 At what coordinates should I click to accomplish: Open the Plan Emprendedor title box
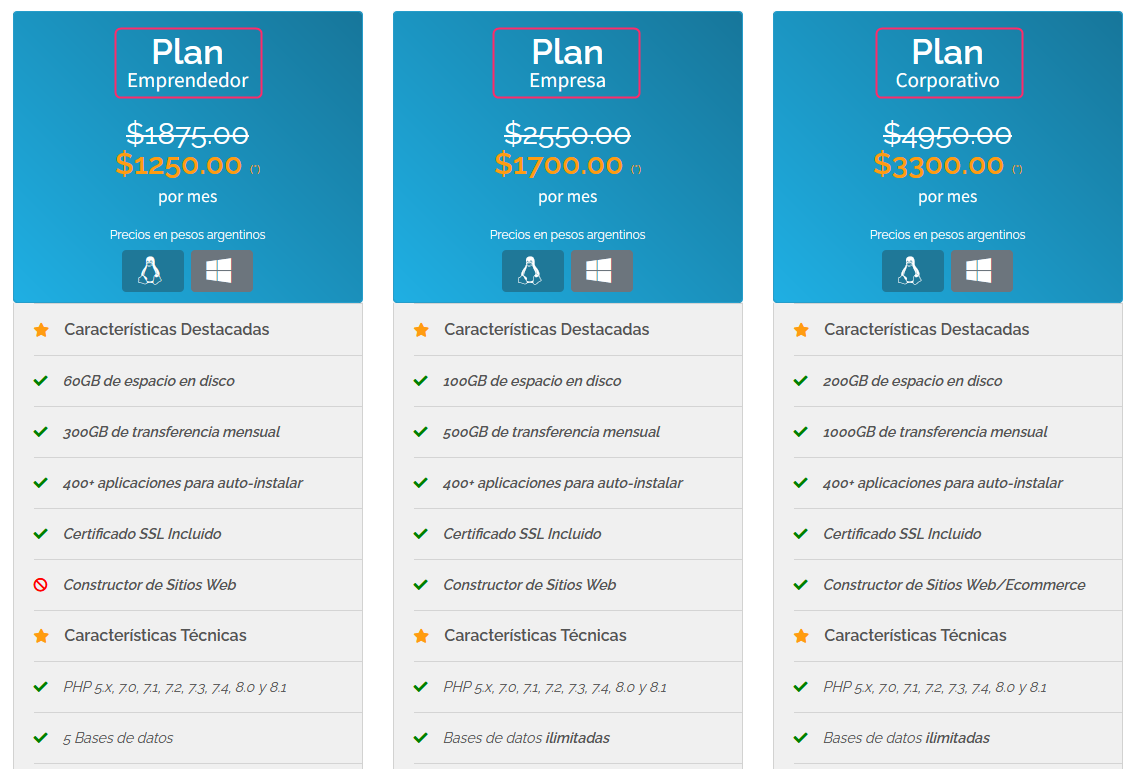188,63
